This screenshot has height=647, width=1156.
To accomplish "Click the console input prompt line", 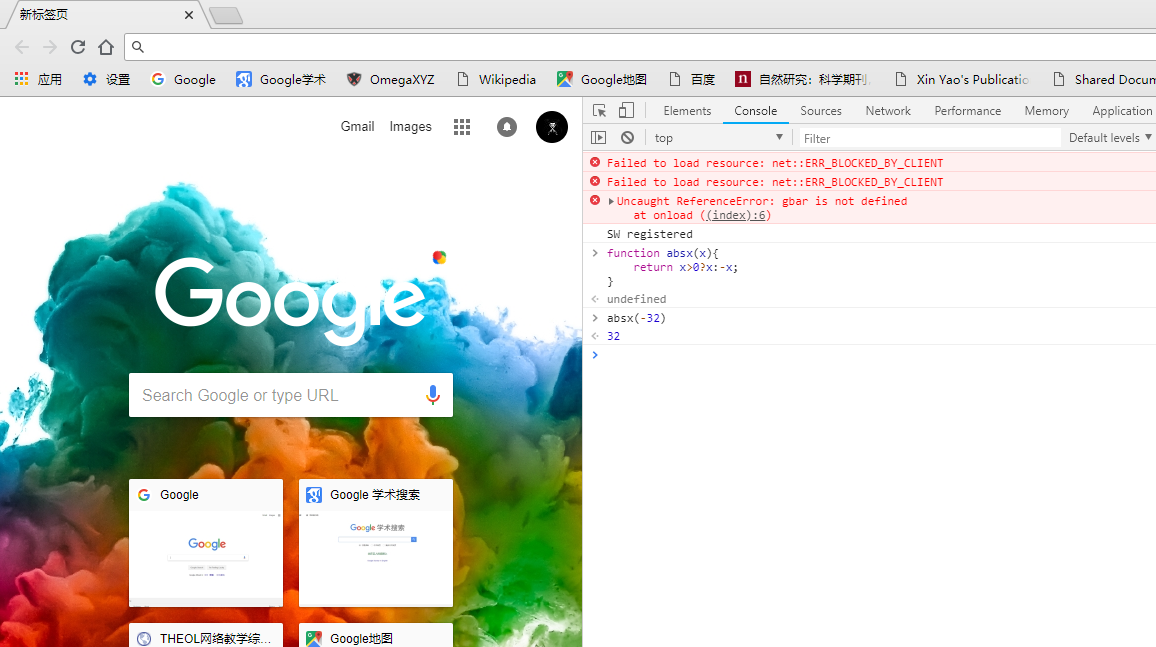I will tap(870, 355).
